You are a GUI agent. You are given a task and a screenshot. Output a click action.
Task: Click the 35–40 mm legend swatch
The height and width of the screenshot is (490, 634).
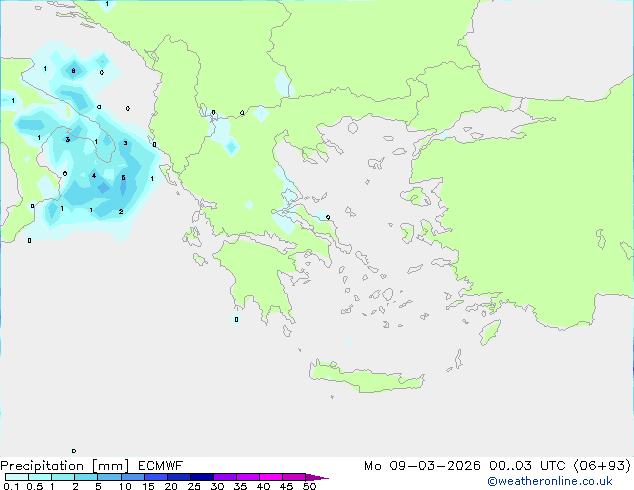point(247,477)
